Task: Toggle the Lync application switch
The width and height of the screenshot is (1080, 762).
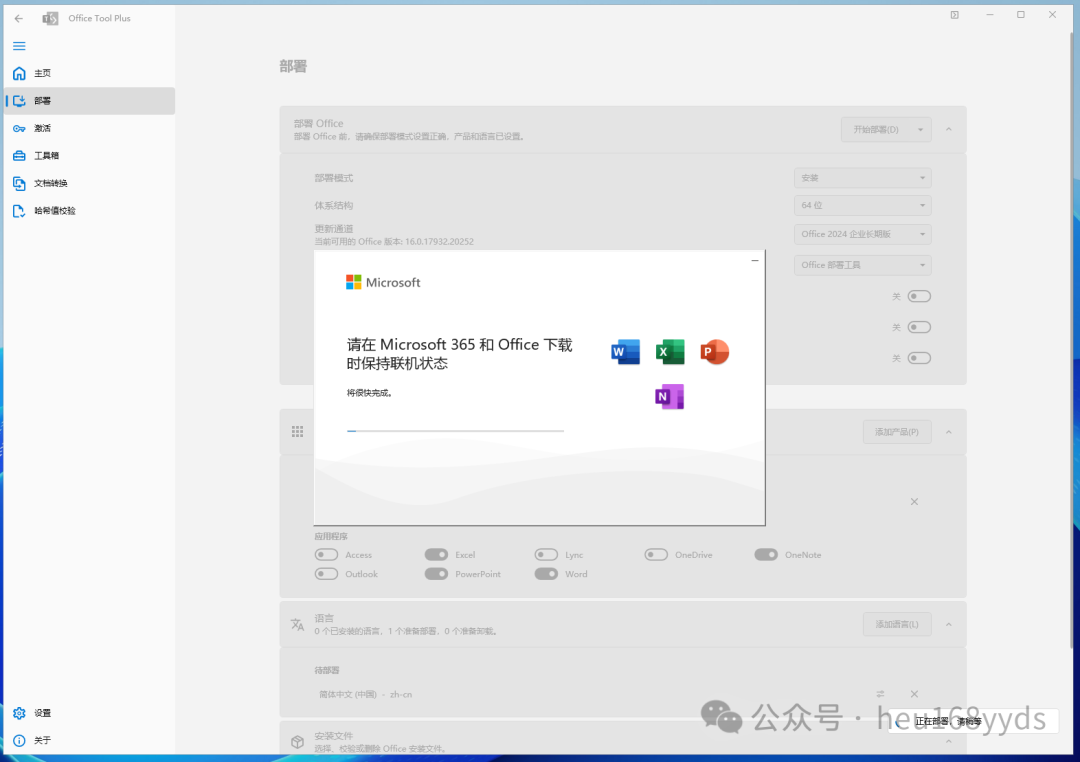Action: pyautogui.click(x=546, y=555)
